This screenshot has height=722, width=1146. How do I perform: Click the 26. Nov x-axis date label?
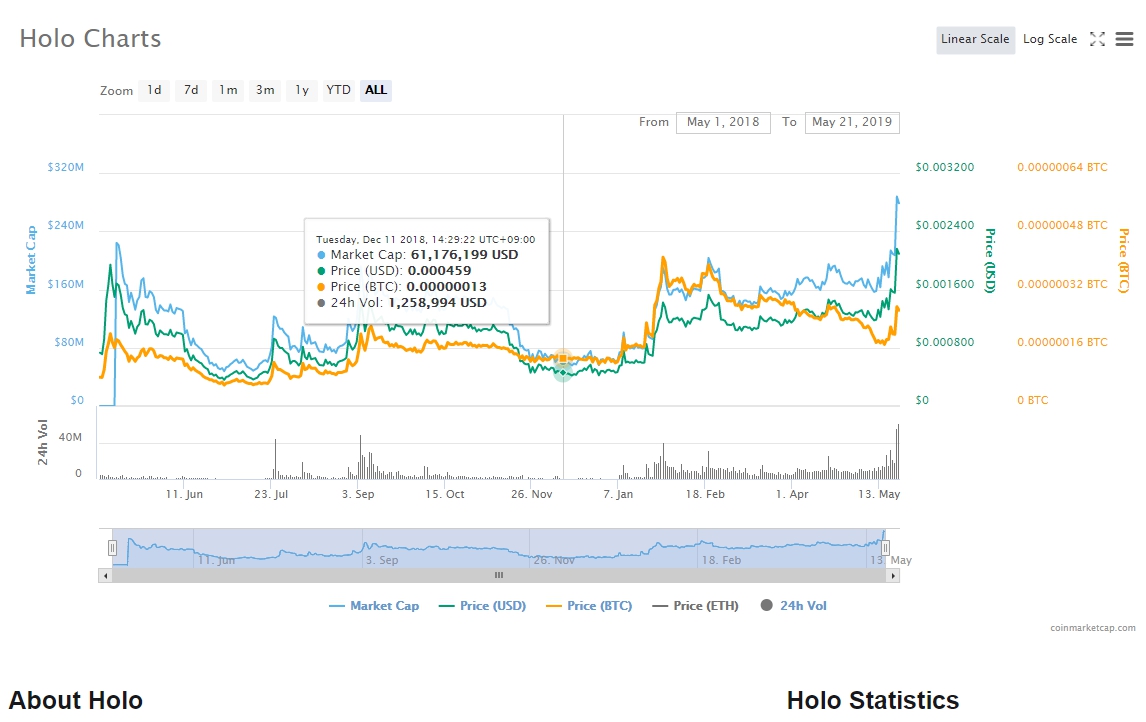click(531, 494)
